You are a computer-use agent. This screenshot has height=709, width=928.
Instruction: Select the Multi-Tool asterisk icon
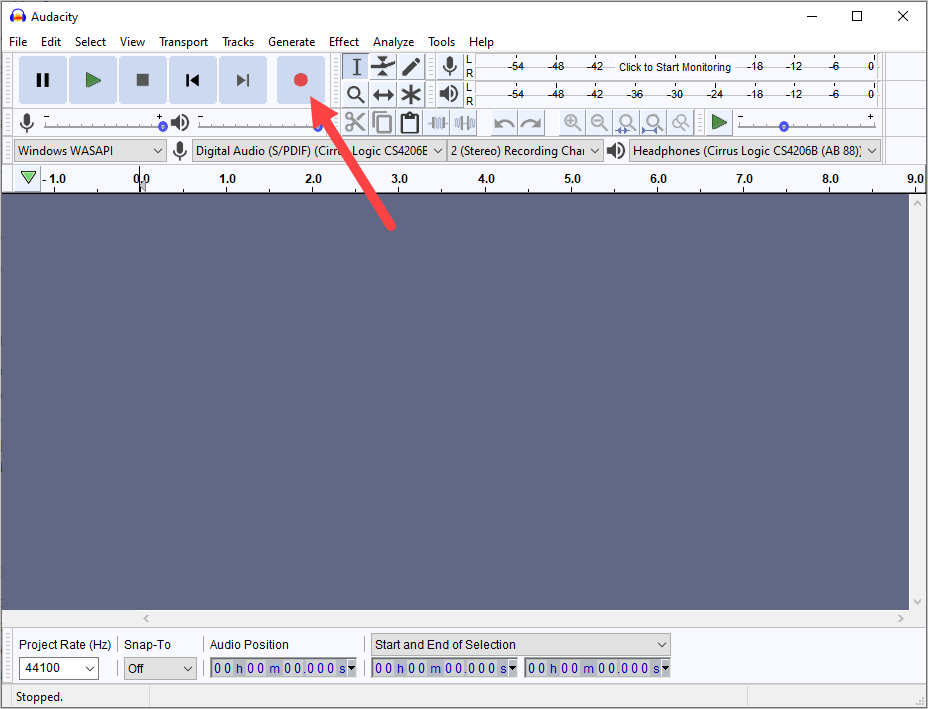click(x=411, y=94)
